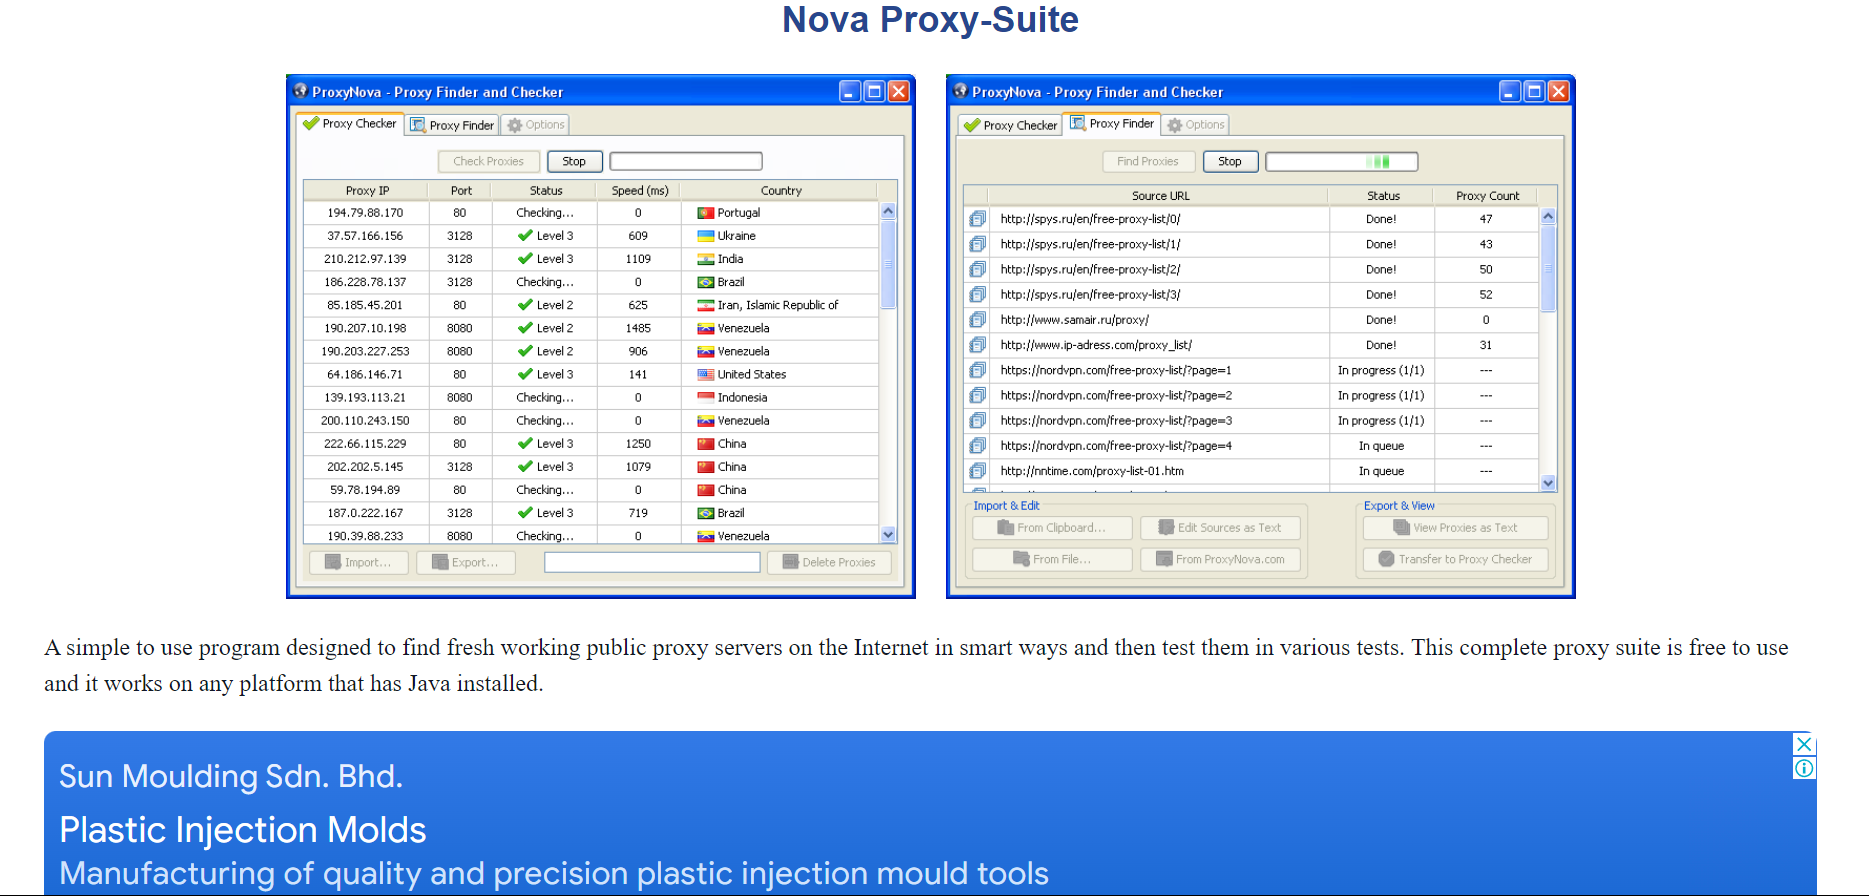Click the source icon for spys.ru free-proxy-list/0/

point(977,219)
